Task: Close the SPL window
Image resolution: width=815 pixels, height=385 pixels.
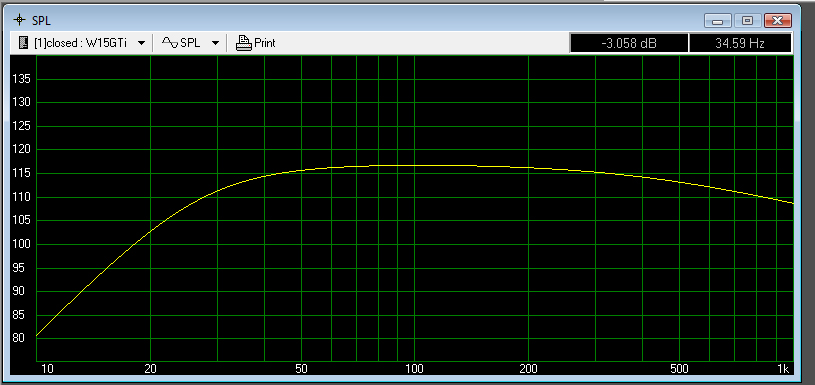Action: pyautogui.click(x=778, y=21)
